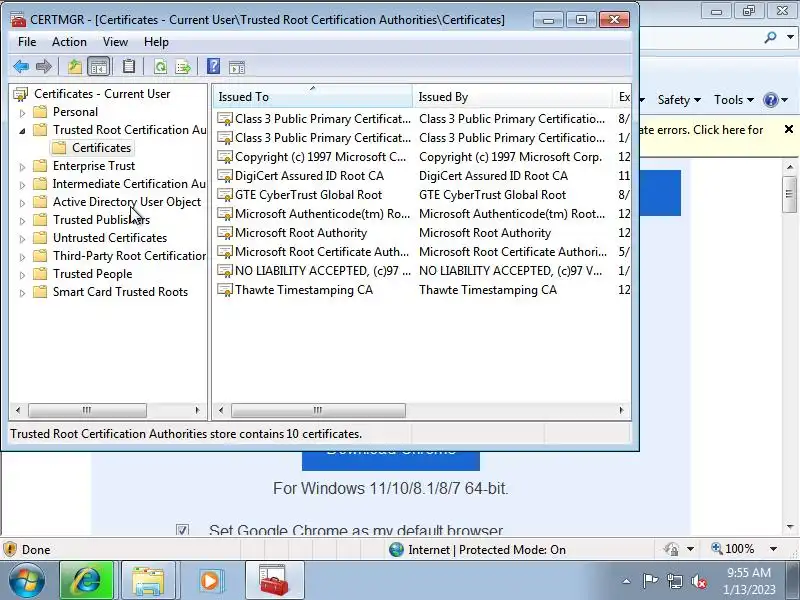Viewport: 800px width, 600px height.
Task: Open the File menu in CERTMGR
Action: pyautogui.click(x=27, y=42)
